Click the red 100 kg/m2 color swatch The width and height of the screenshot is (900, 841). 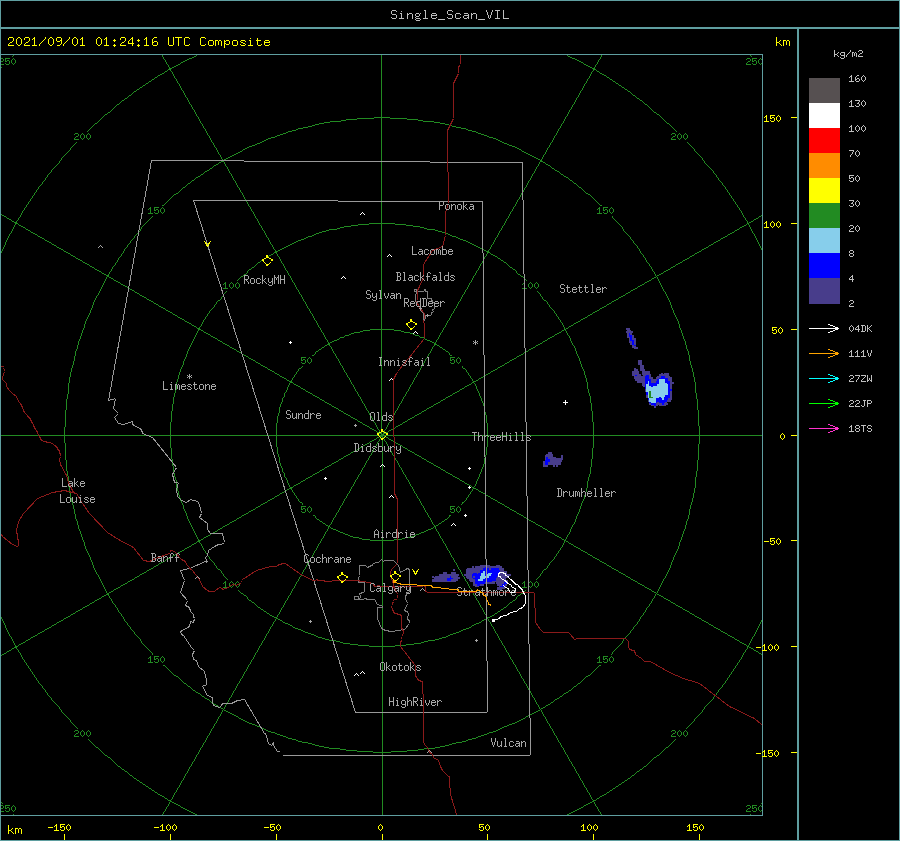click(824, 141)
